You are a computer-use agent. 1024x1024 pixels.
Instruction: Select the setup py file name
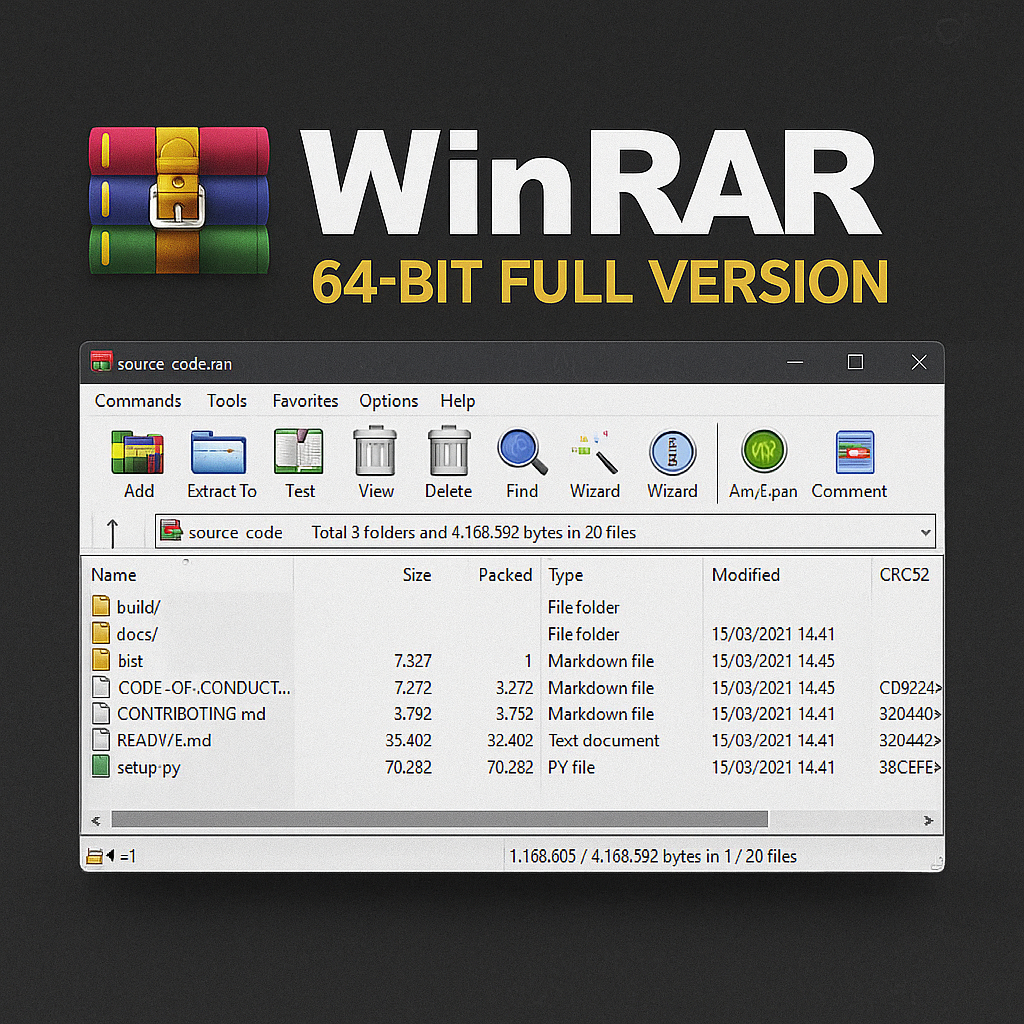148,768
